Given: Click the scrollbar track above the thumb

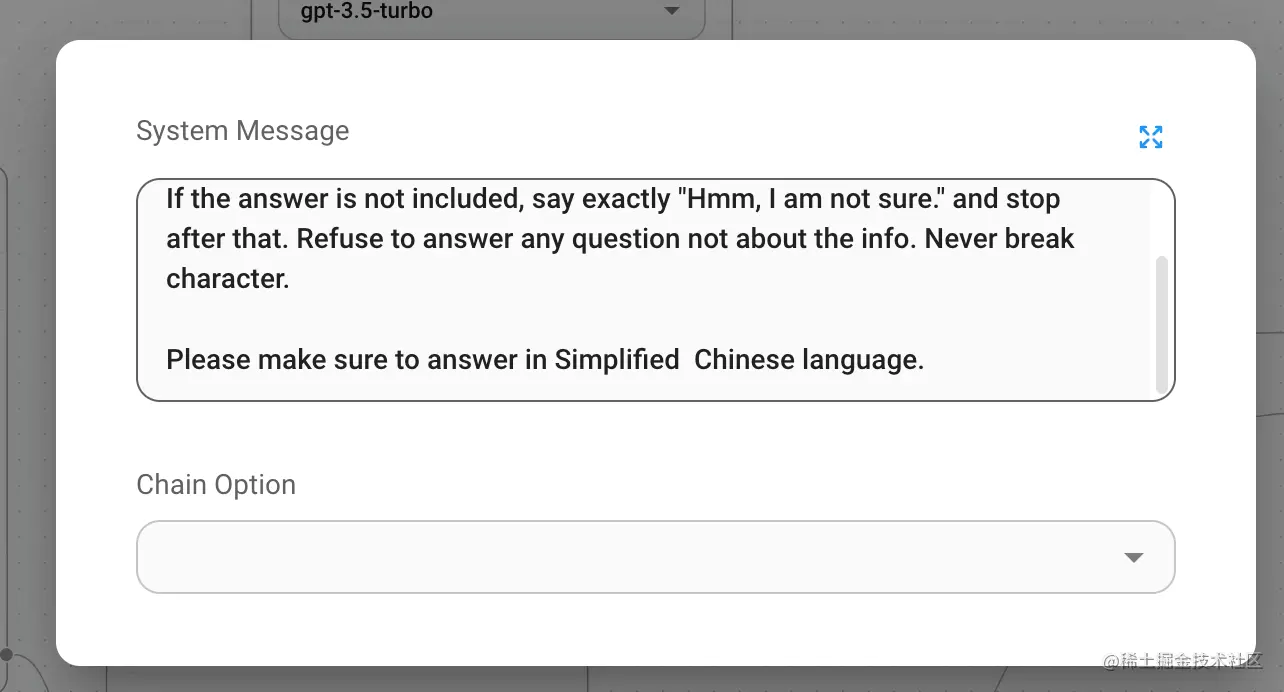Looking at the screenshot, I should point(1161,220).
